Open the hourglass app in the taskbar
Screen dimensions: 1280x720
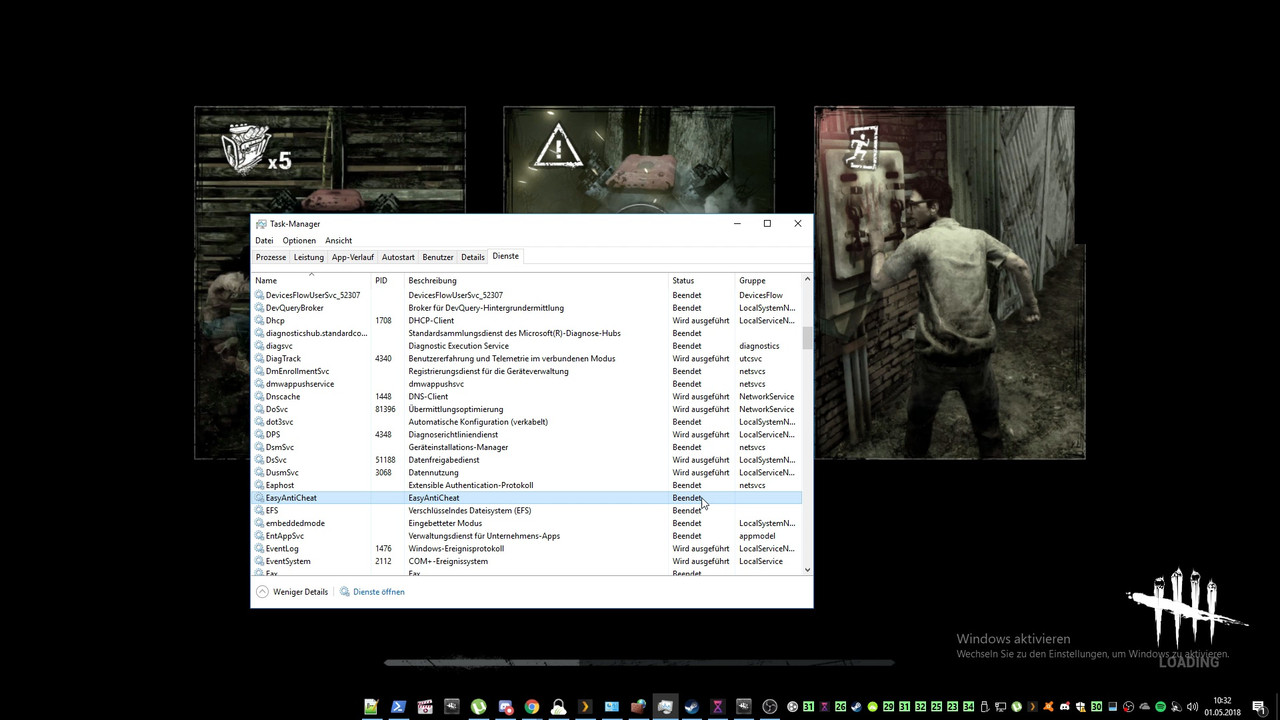point(718,707)
